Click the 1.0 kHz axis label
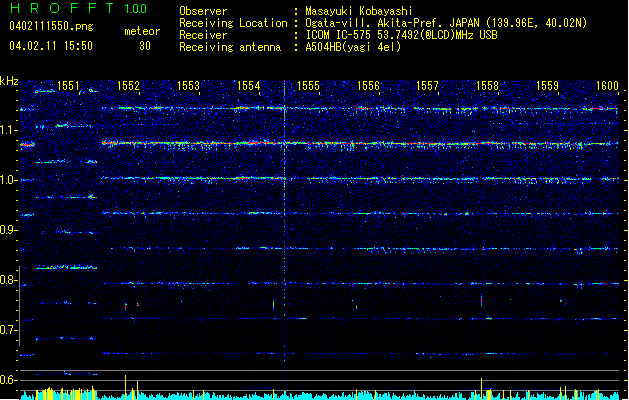 tap(8, 180)
